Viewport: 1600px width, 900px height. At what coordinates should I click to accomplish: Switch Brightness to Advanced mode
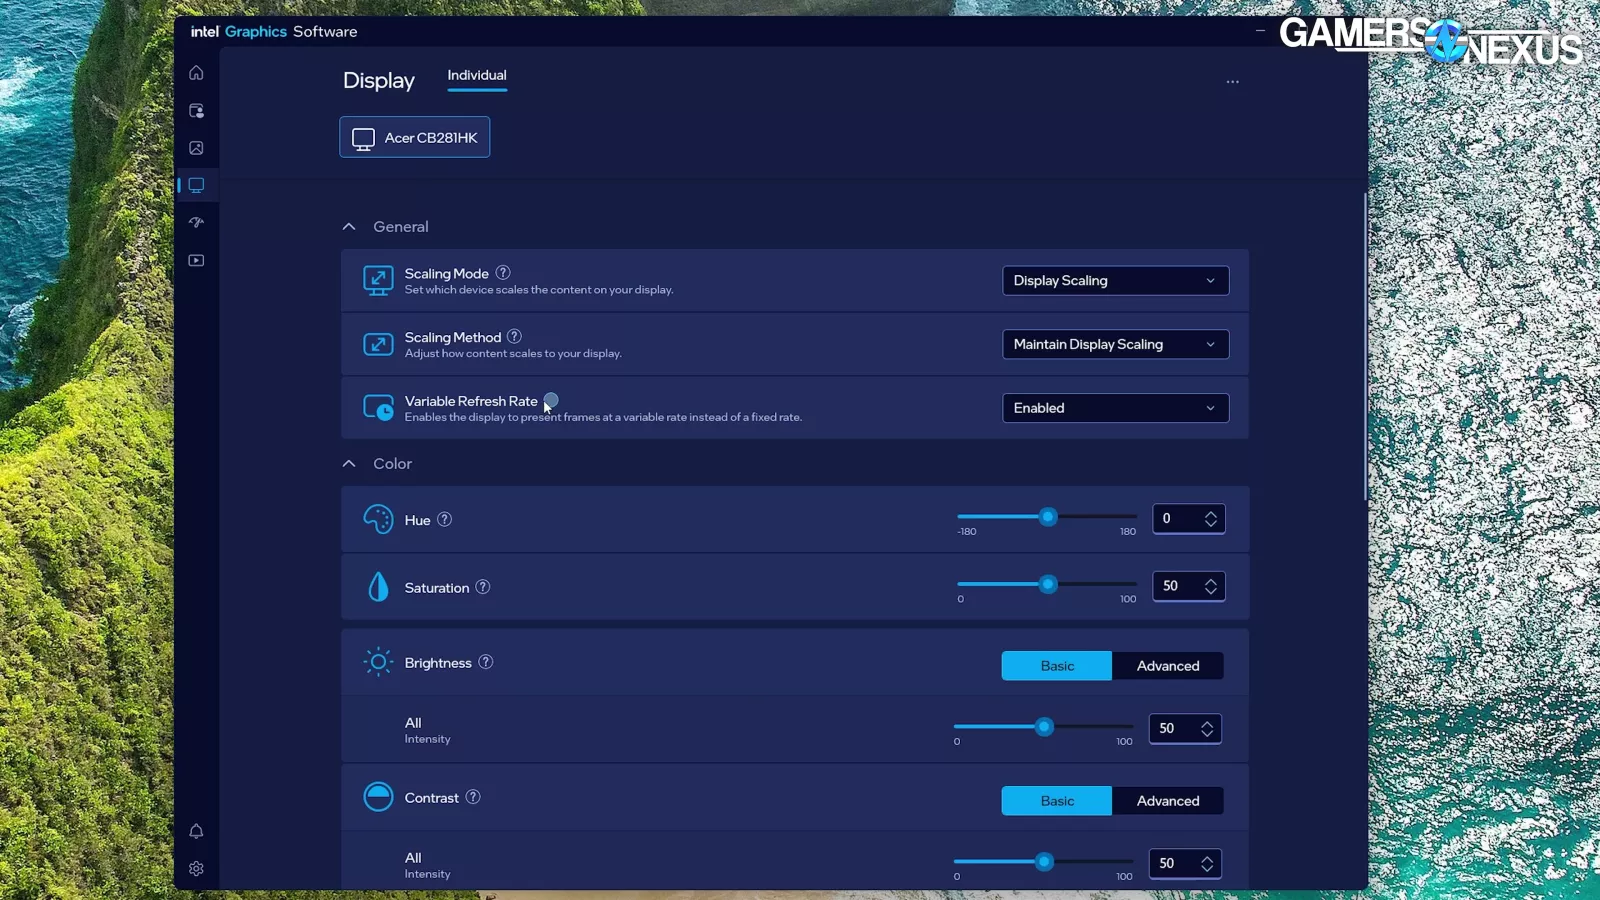[x=1167, y=666]
